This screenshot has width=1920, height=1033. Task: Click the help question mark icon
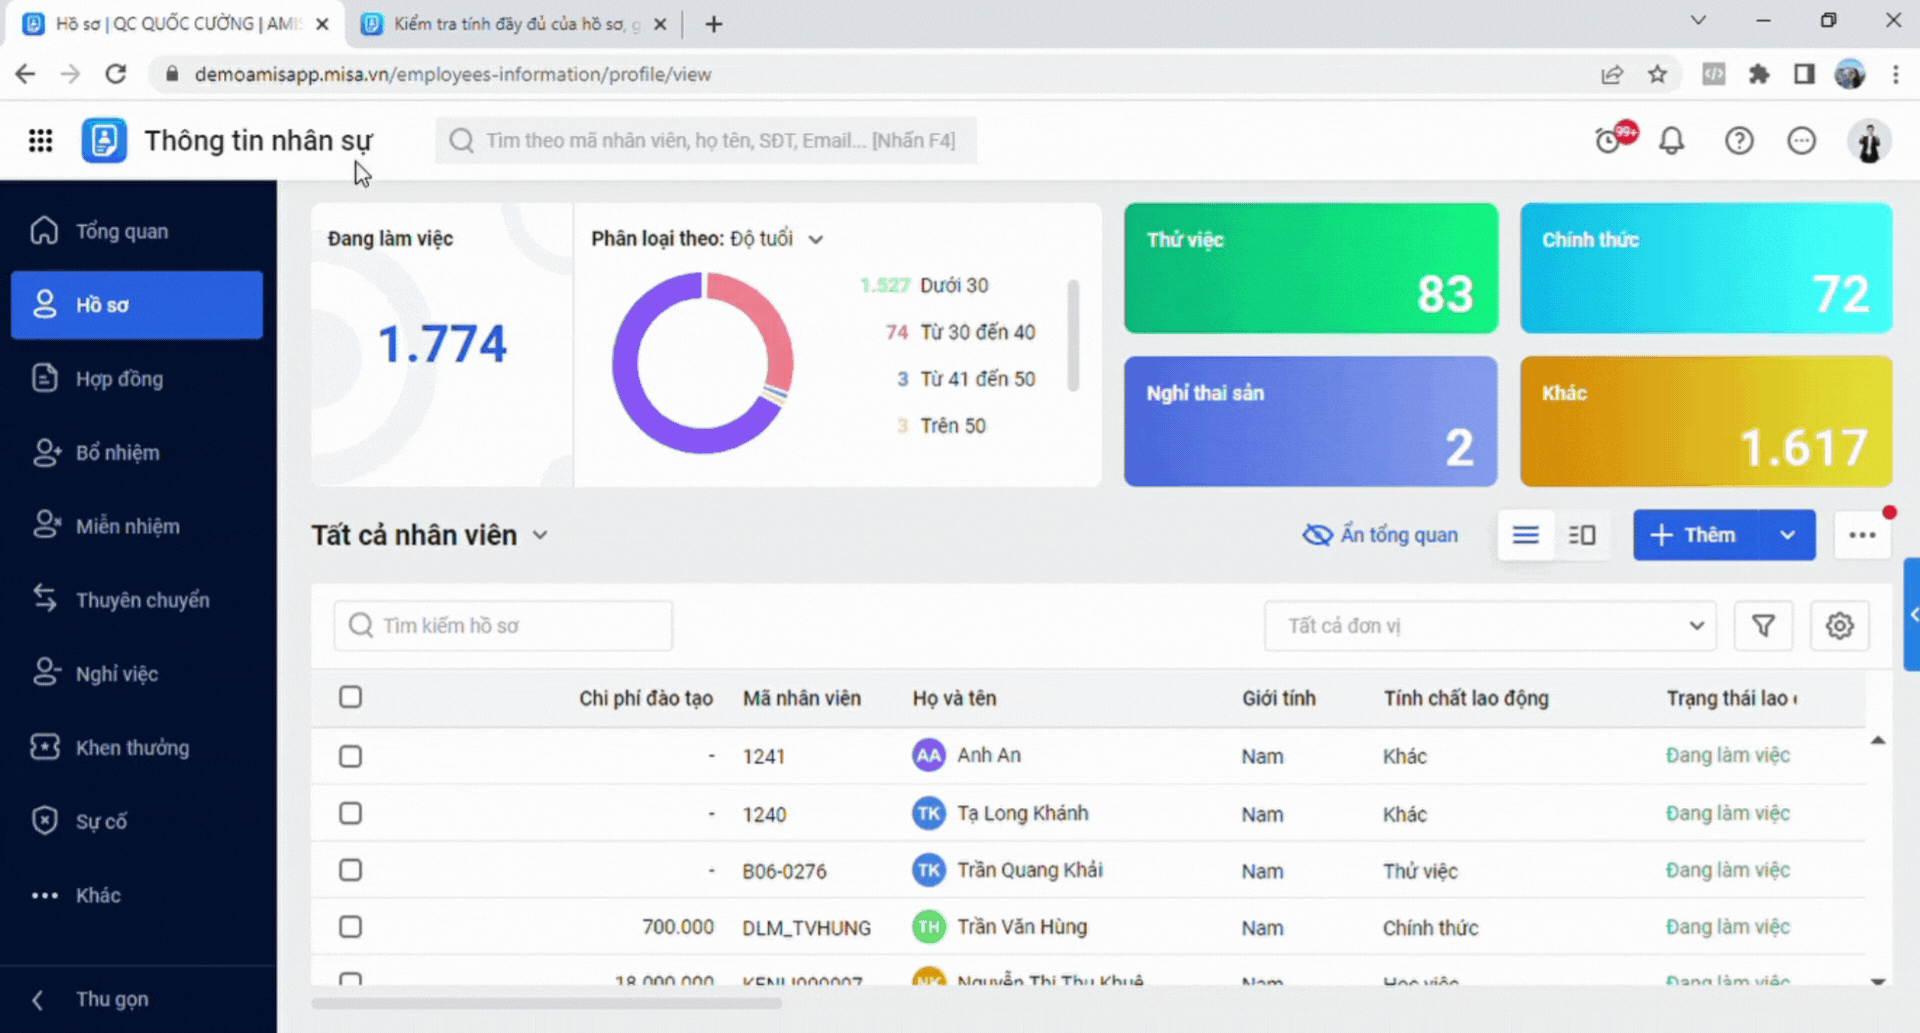click(x=1739, y=141)
